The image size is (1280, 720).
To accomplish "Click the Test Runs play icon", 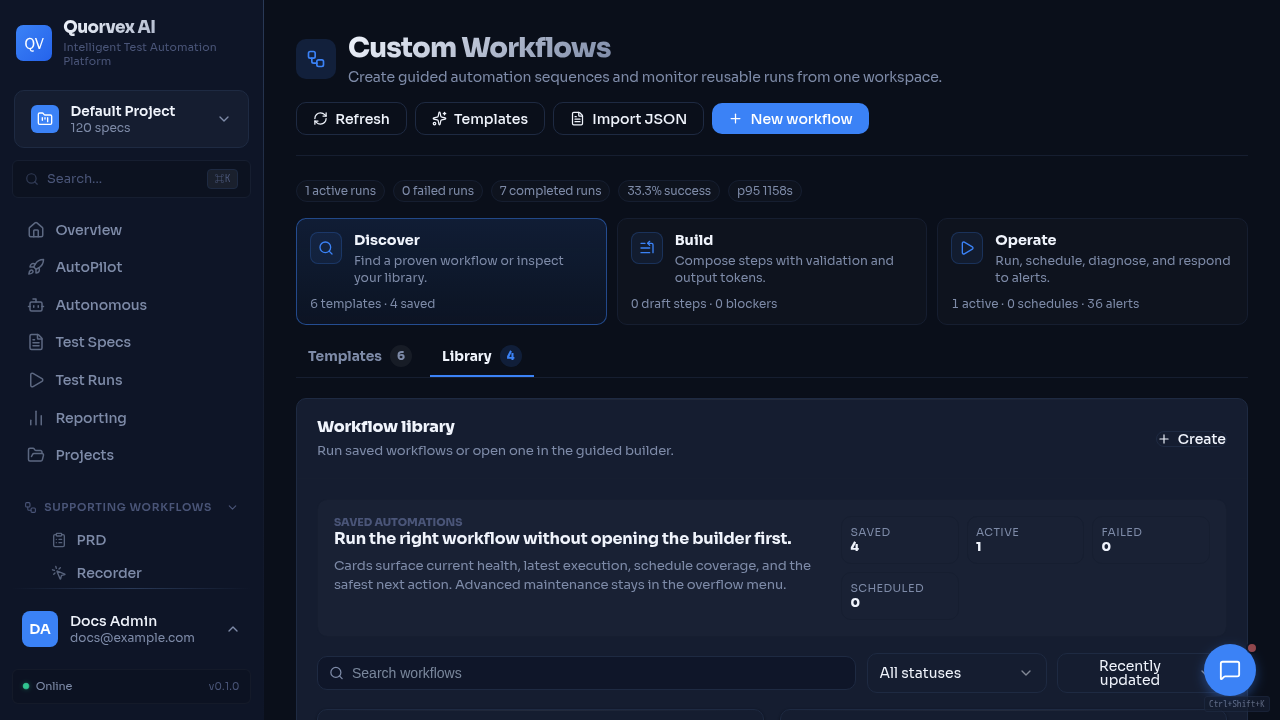I will pos(36,380).
